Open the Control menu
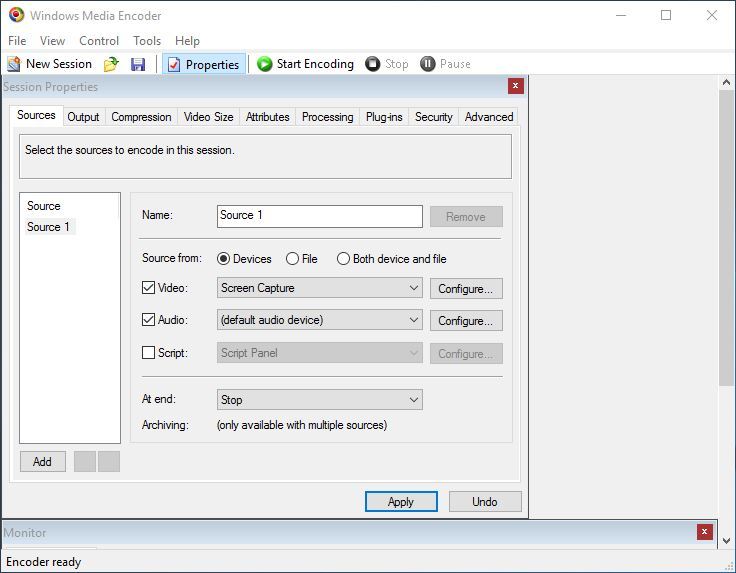This screenshot has height=573, width=736. (x=99, y=41)
